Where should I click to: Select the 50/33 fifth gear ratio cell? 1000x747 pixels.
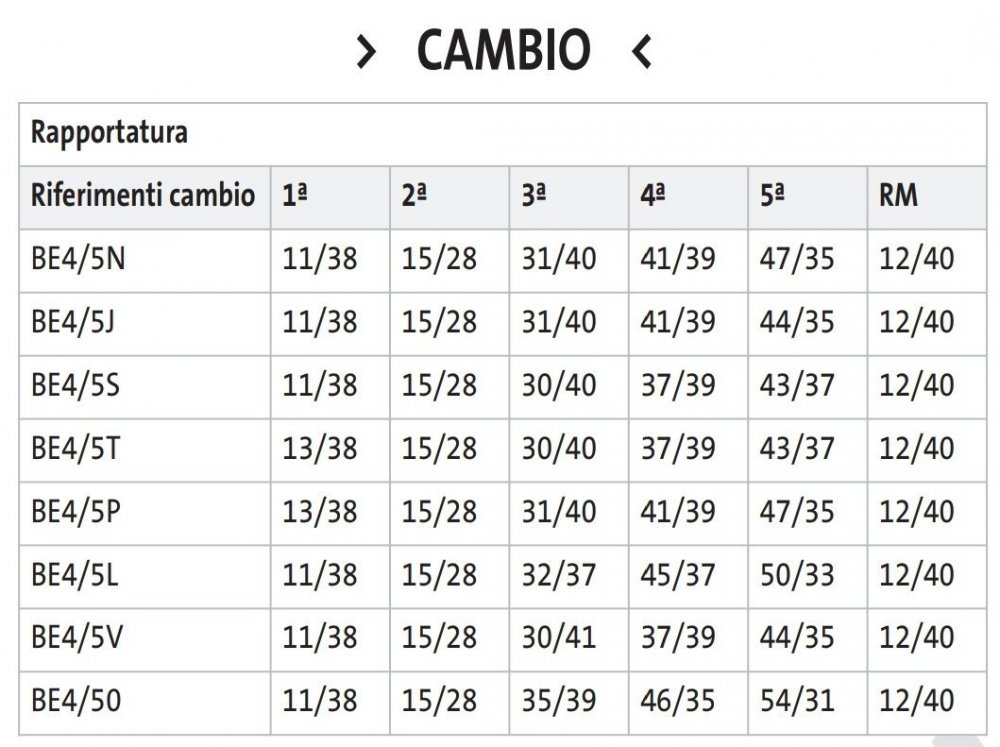(797, 575)
